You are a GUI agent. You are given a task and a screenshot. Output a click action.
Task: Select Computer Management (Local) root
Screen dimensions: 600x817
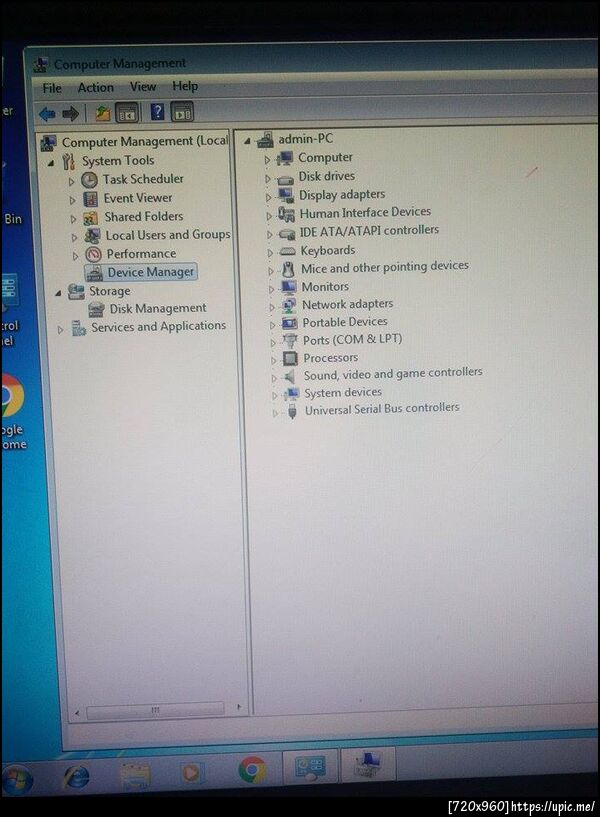[x=145, y=142]
